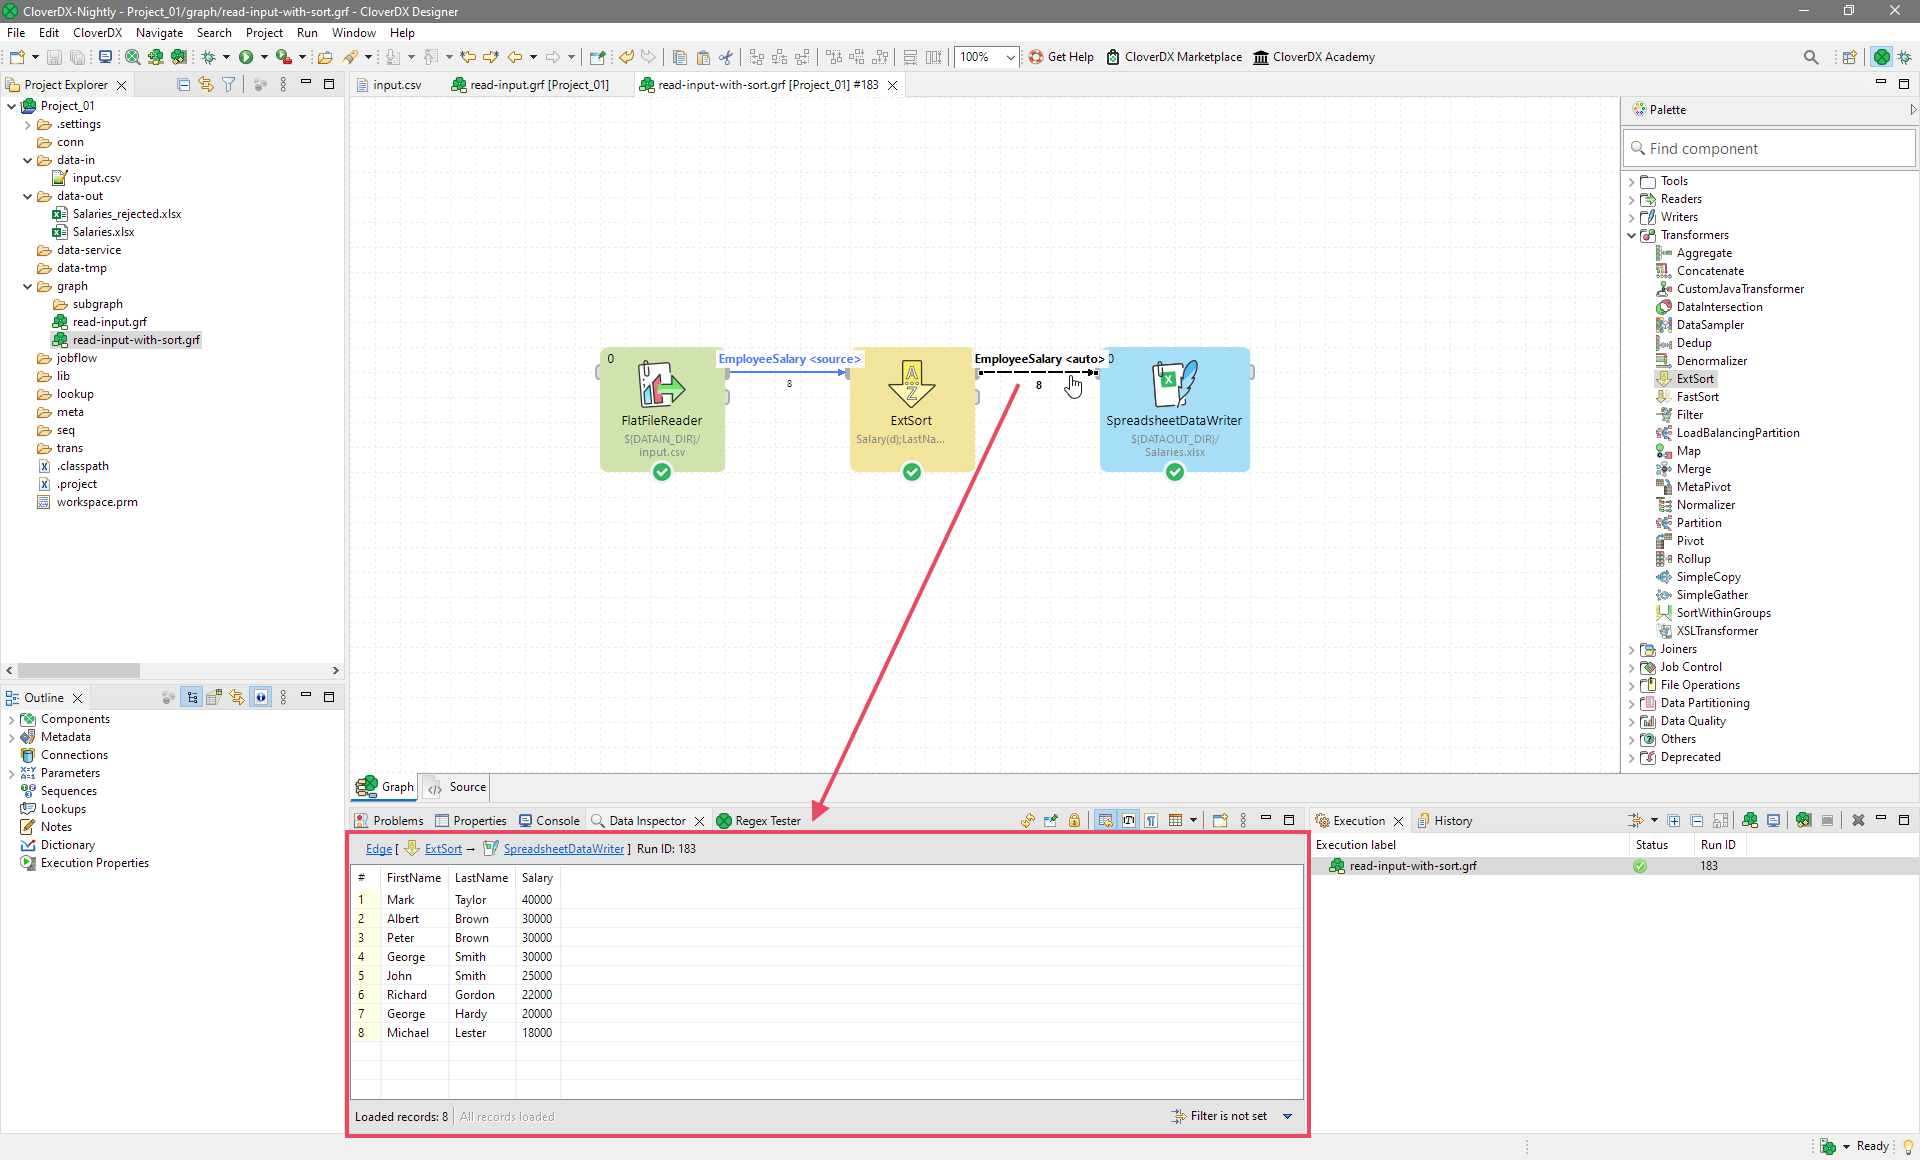Collapse the Transformers category in the Palette

pyautogui.click(x=1634, y=235)
